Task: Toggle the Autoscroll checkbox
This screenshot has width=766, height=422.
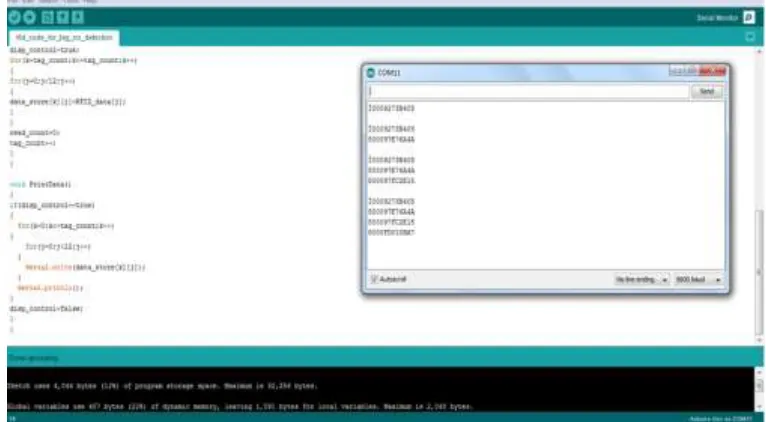Action: click(374, 279)
